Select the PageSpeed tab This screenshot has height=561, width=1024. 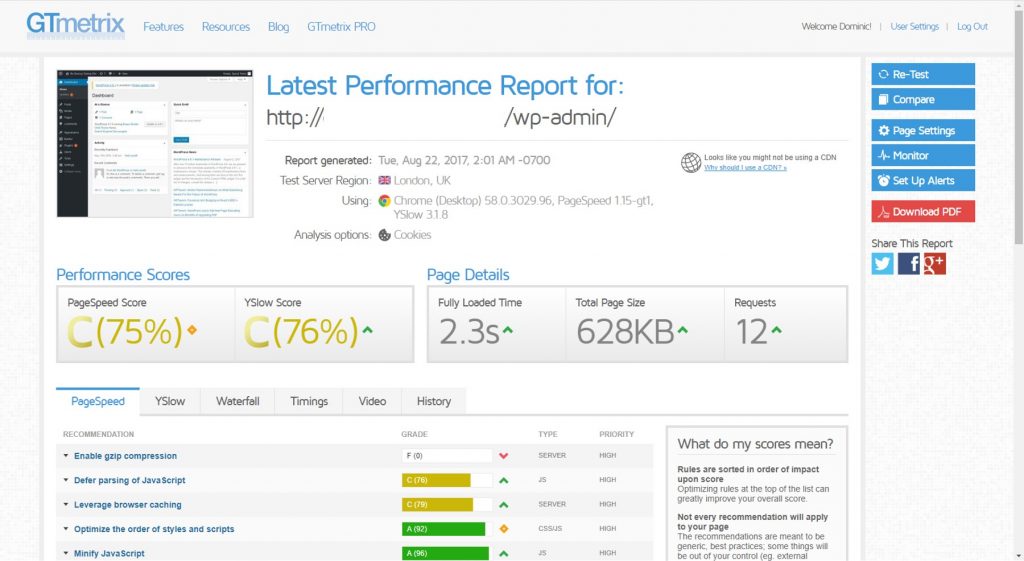pyautogui.click(x=98, y=402)
